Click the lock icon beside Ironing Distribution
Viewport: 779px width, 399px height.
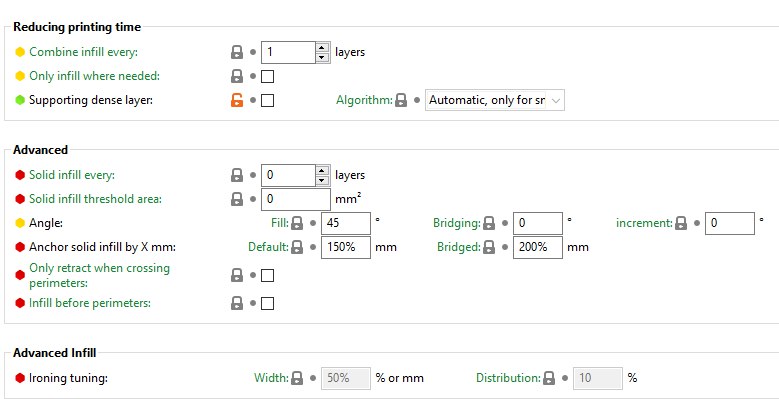(548, 378)
